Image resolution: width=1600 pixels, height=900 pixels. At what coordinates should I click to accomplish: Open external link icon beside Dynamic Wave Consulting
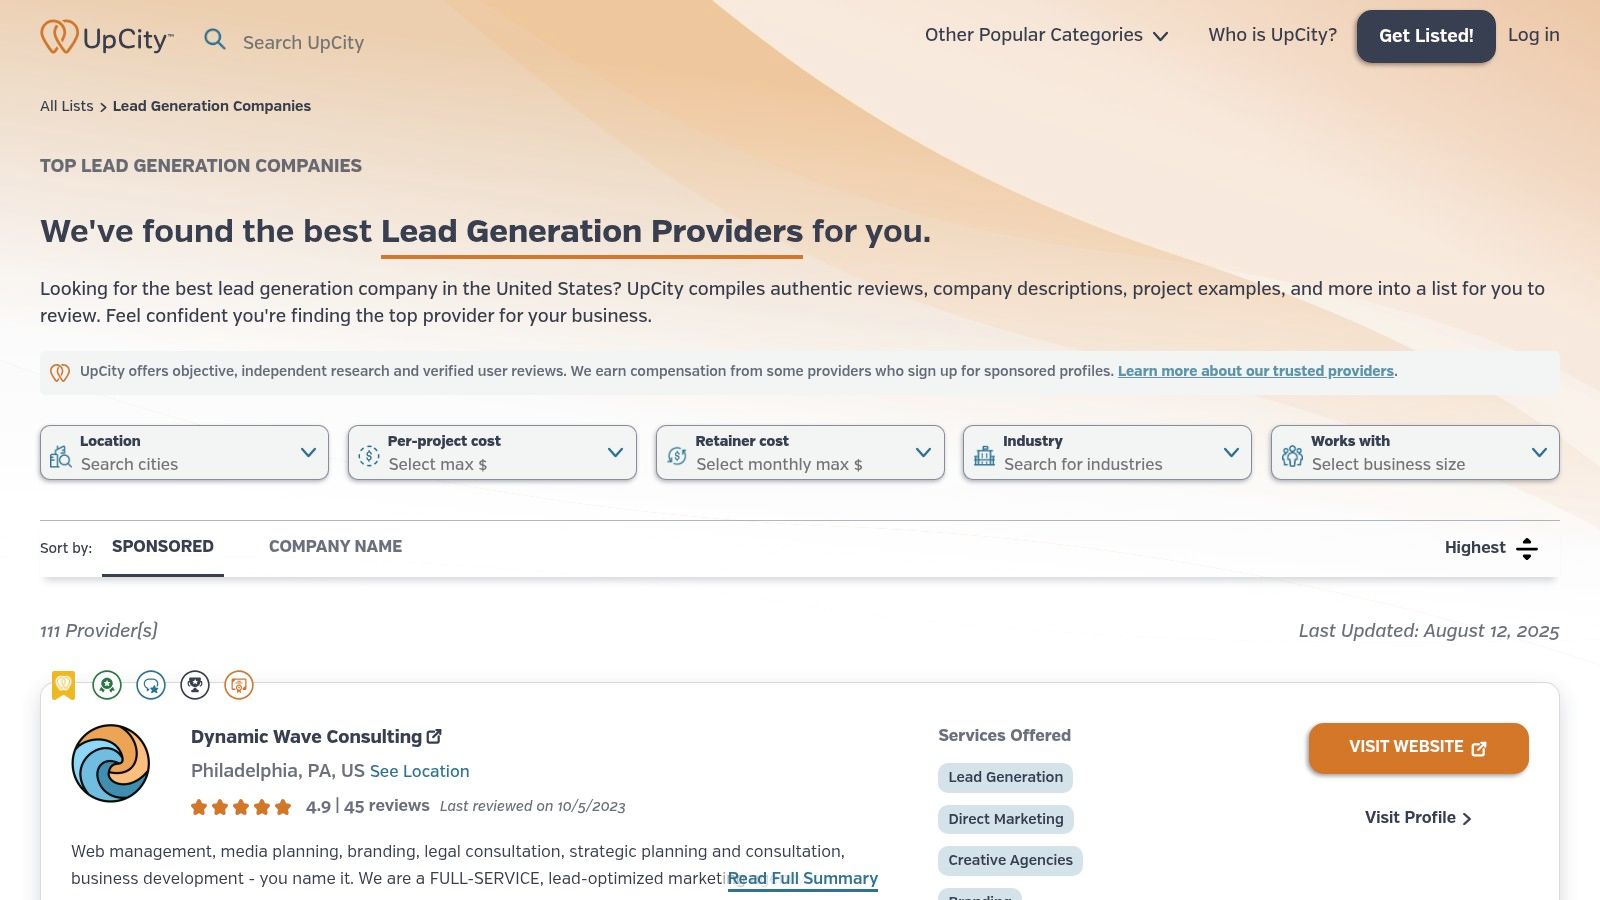pos(435,737)
